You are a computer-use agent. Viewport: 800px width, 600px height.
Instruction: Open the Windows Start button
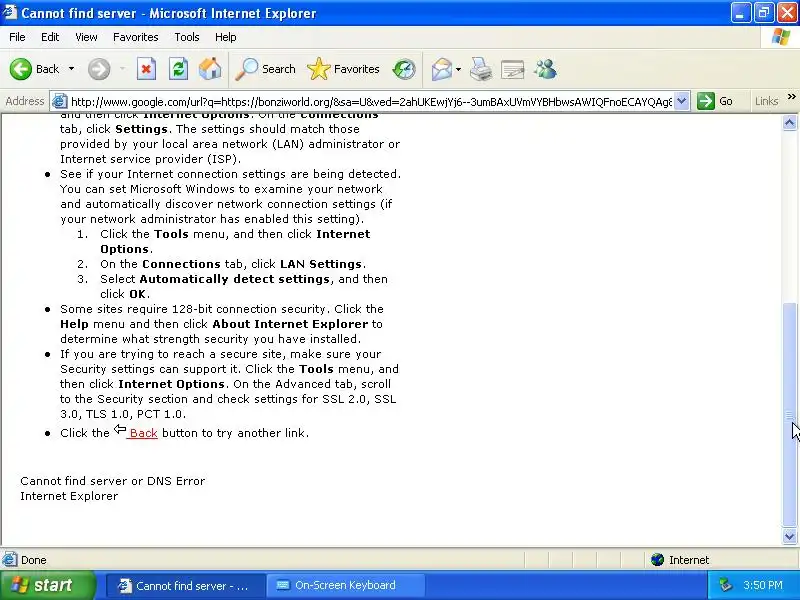(48, 585)
